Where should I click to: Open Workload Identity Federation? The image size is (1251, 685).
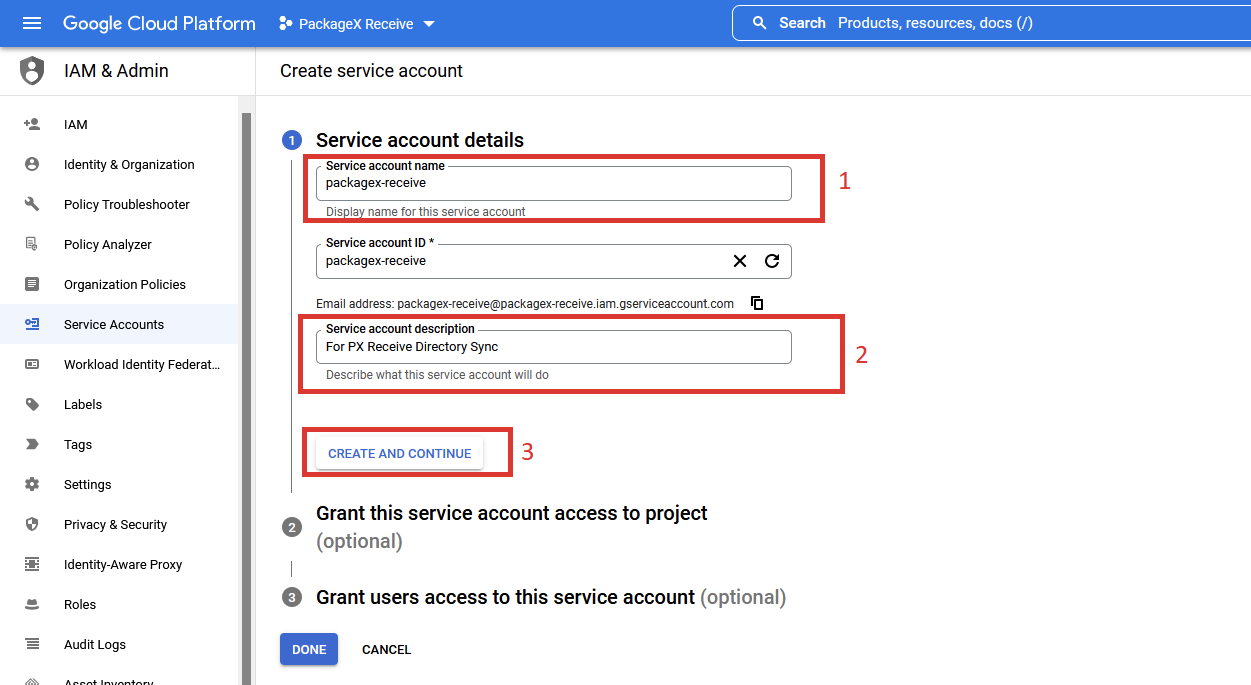tap(120, 365)
